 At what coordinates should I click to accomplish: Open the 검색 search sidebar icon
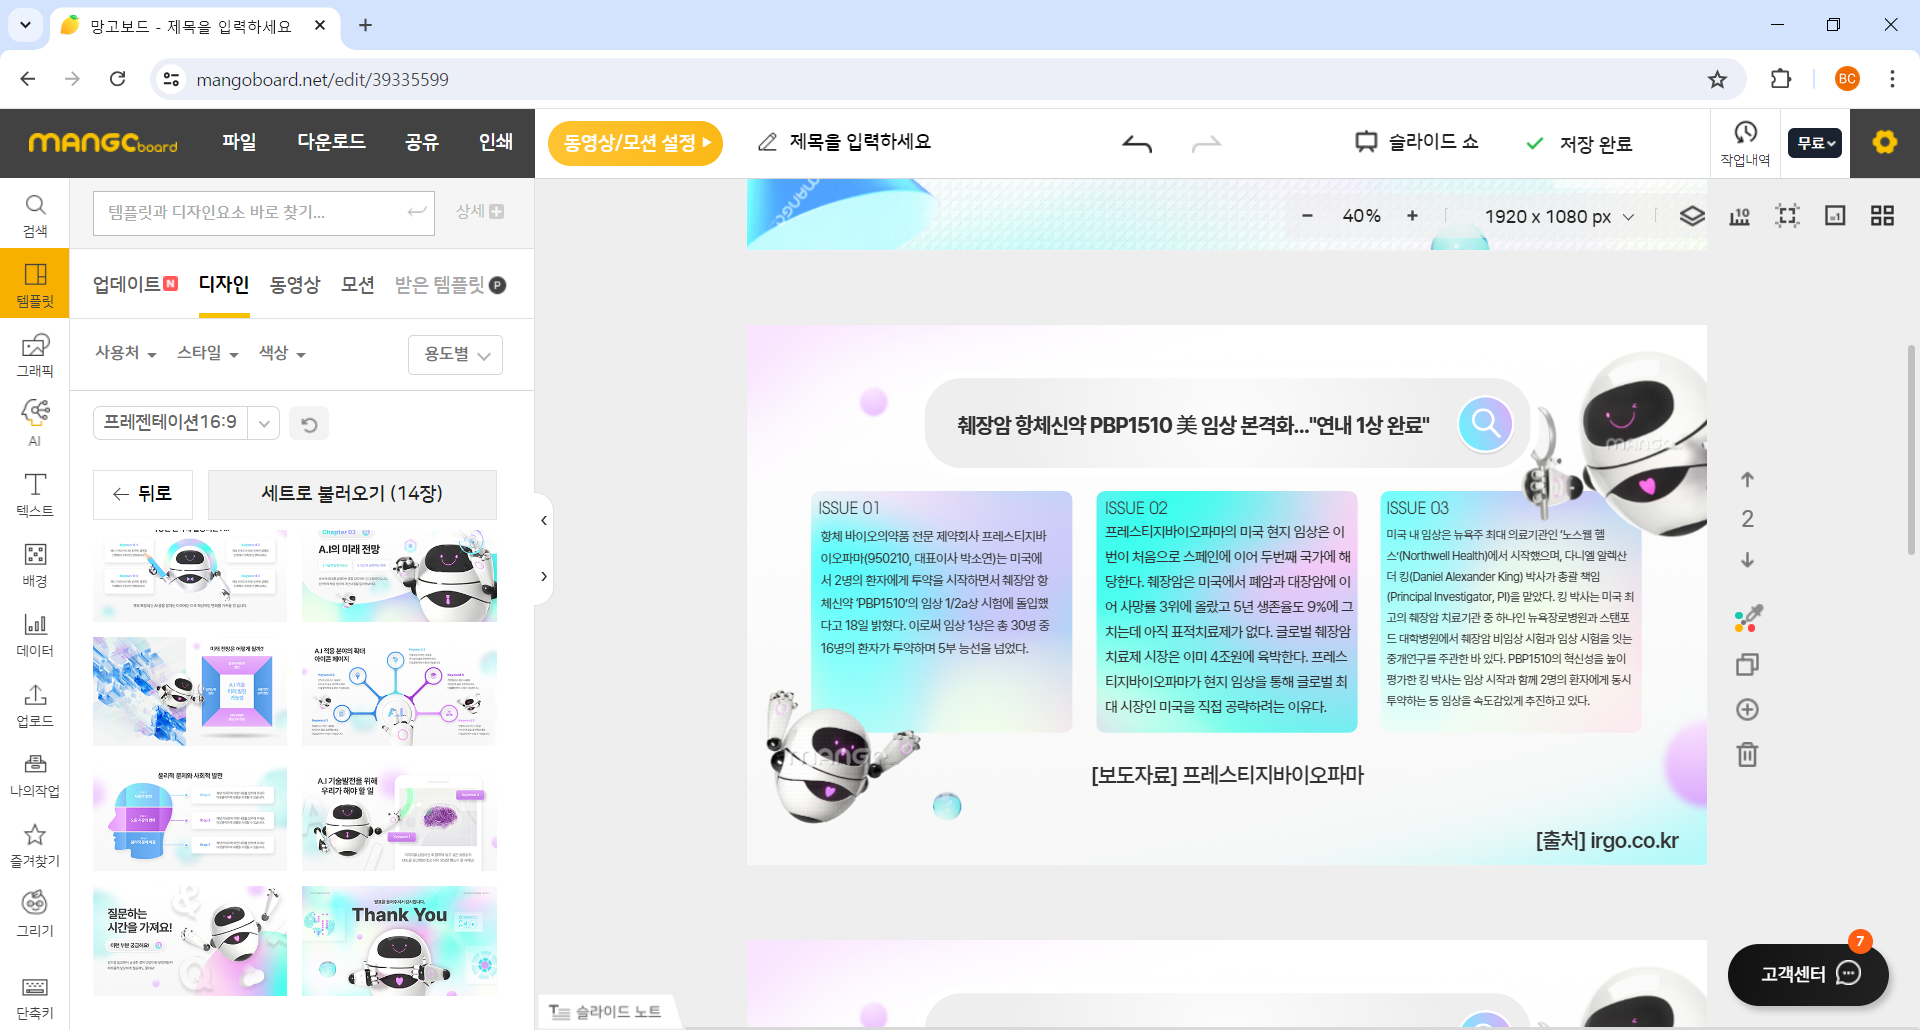pyautogui.click(x=35, y=215)
